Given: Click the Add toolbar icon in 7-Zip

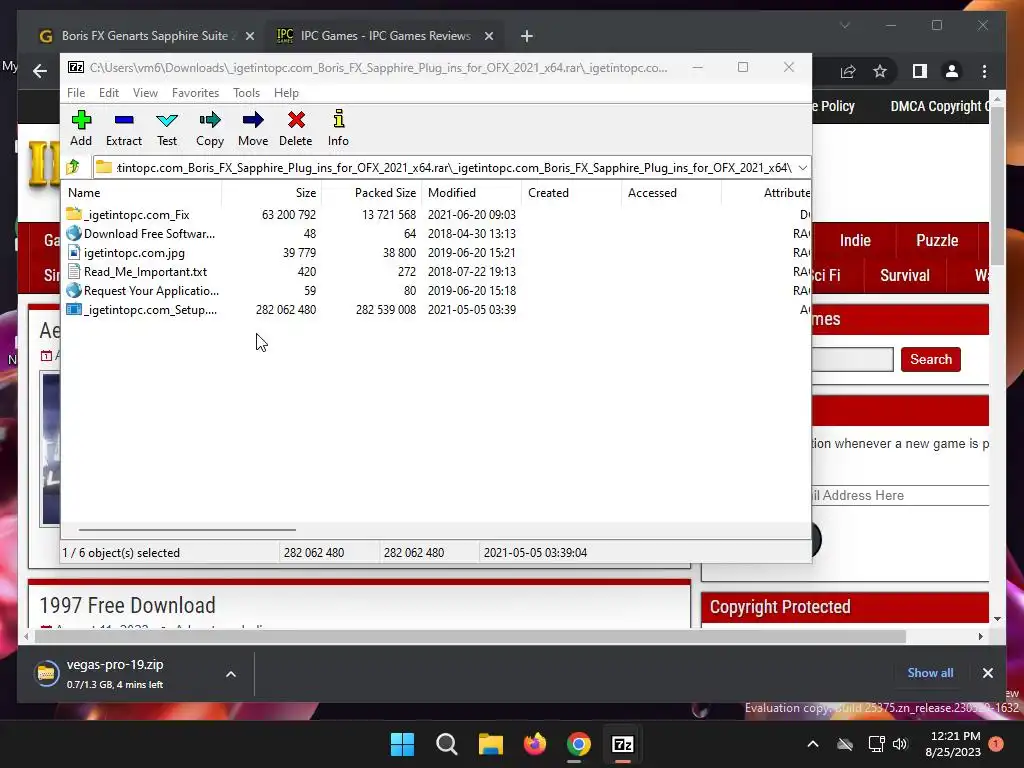Looking at the screenshot, I should point(81,128).
